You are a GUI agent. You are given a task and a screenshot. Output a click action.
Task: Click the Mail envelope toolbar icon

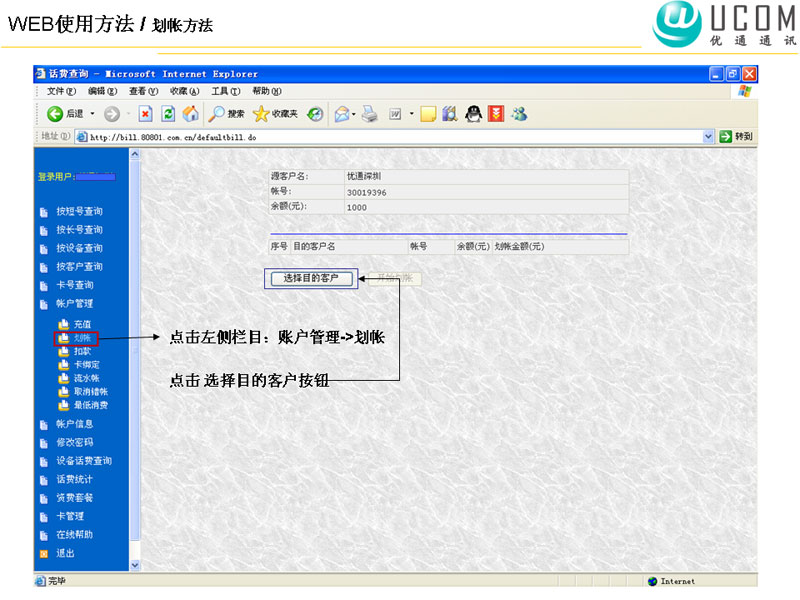pyautogui.click(x=341, y=114)
